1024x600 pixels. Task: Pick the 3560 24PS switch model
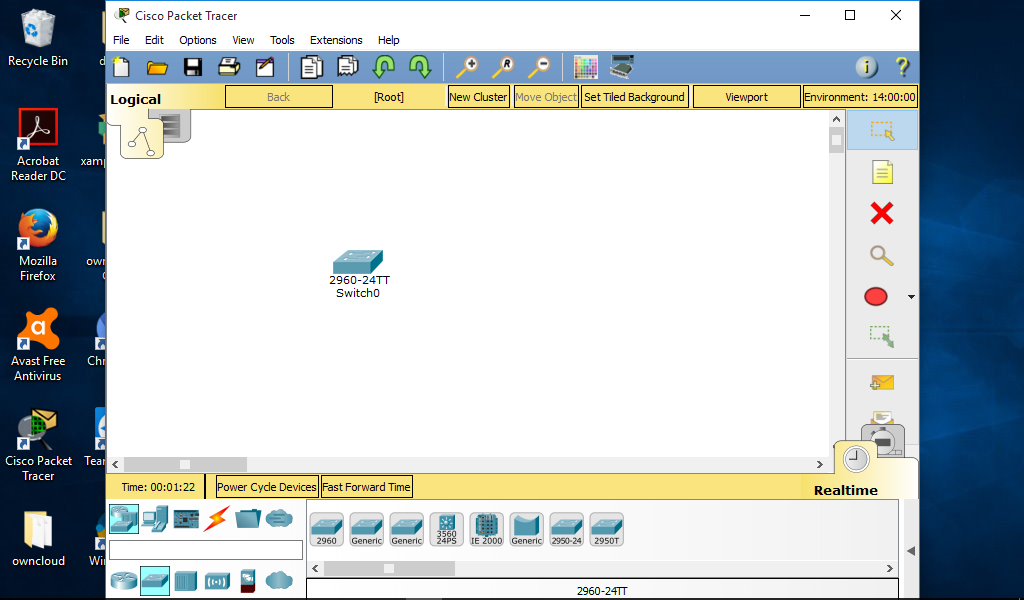pyautogui.click(x=447, y=529)
